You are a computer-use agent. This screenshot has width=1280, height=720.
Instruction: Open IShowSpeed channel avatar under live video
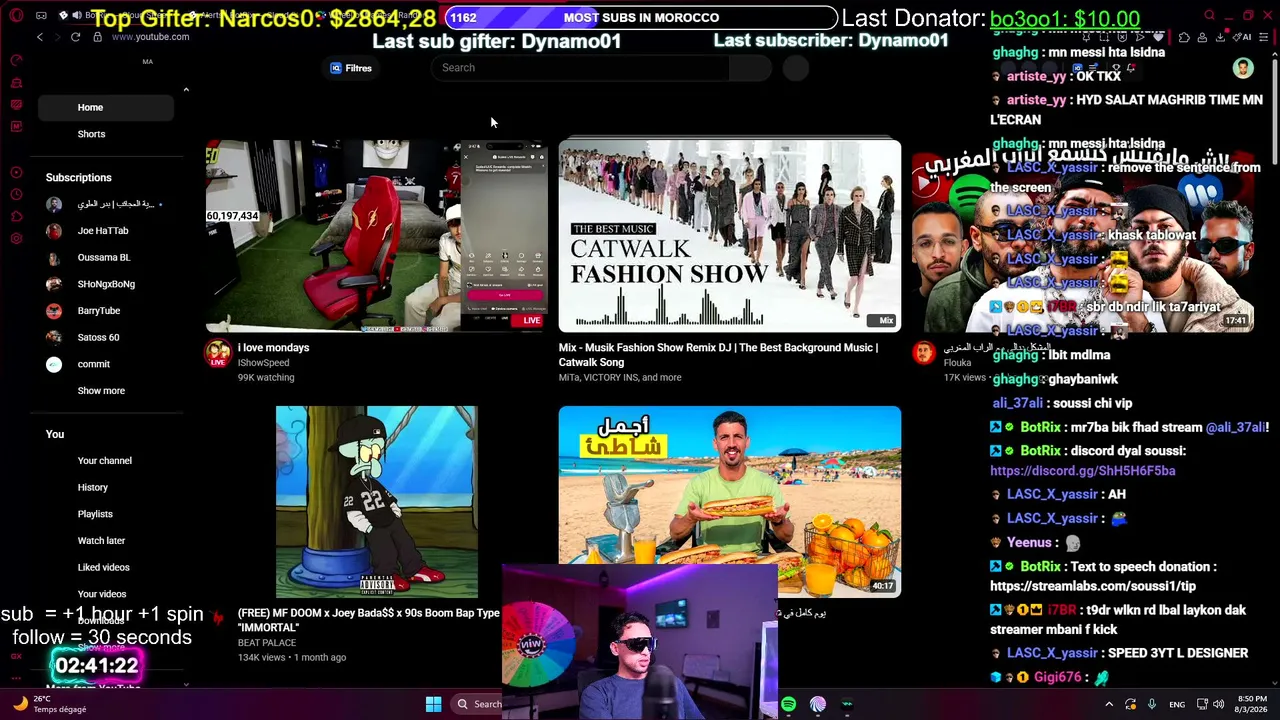pos(217,354)
